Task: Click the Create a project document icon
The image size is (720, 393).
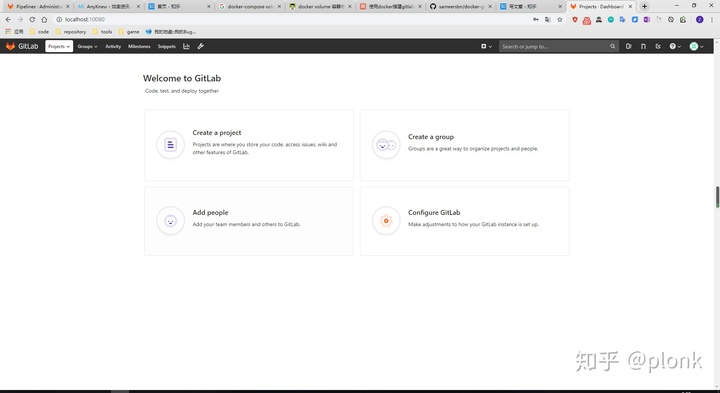Action: 170,145
